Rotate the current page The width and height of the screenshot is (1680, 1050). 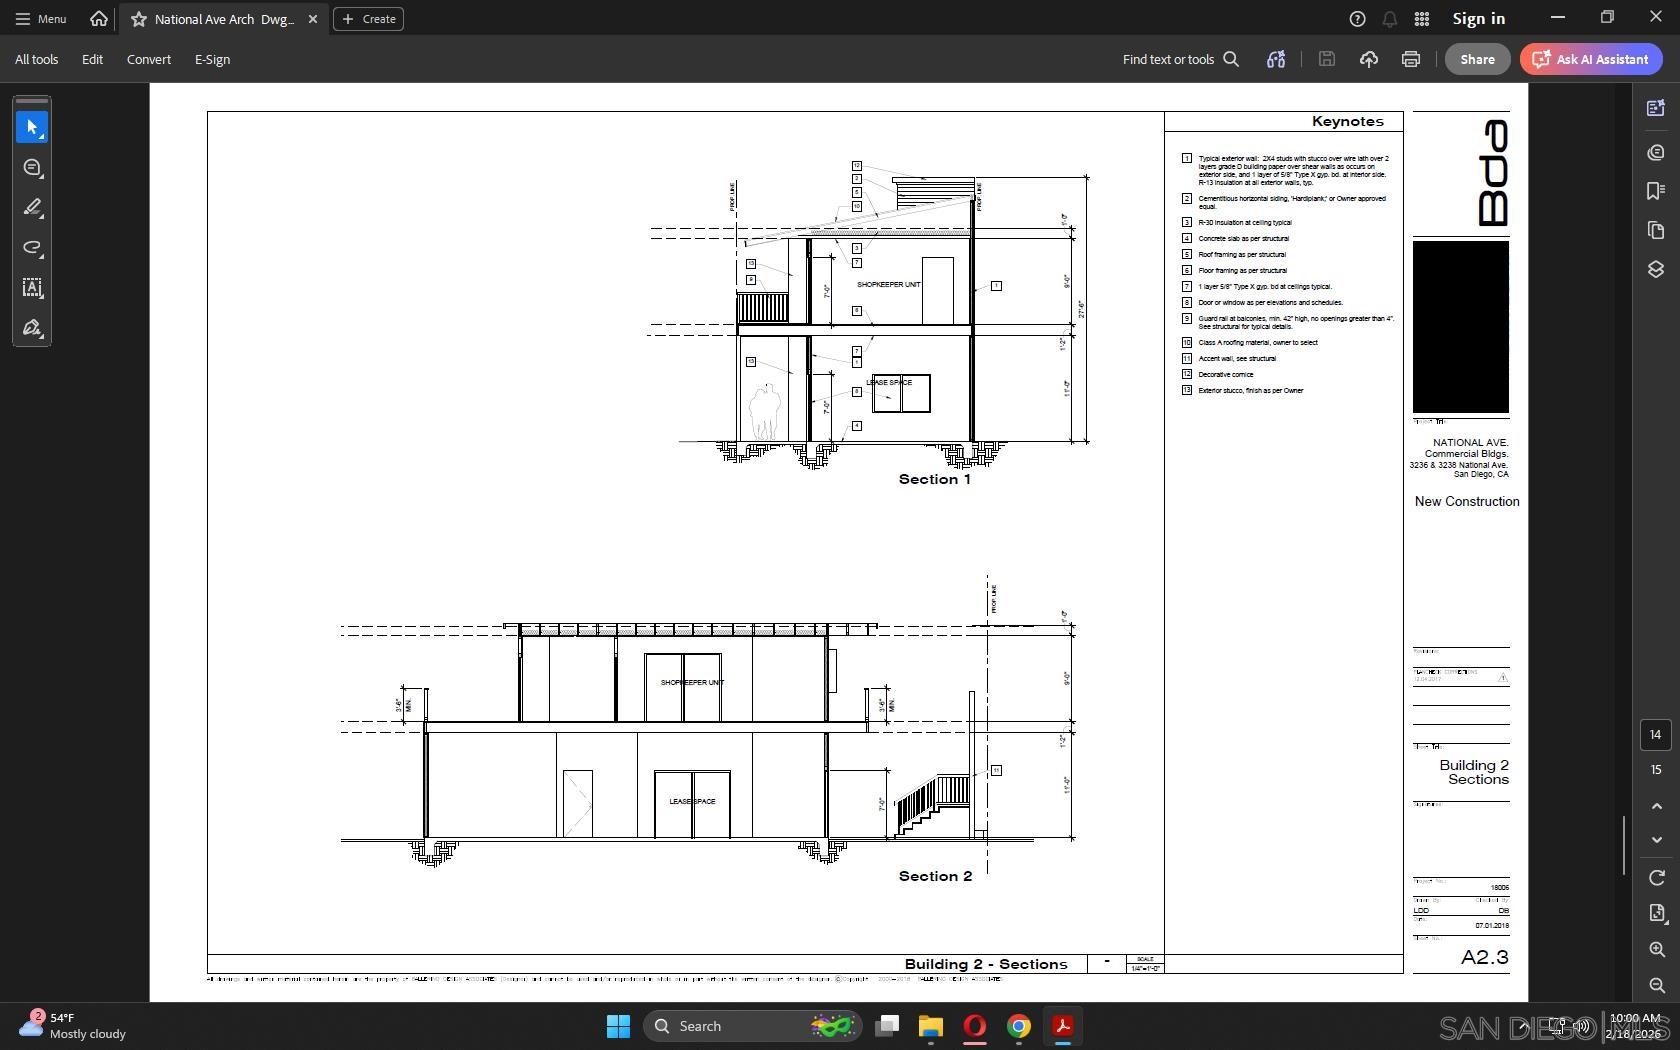(1655, 877)
